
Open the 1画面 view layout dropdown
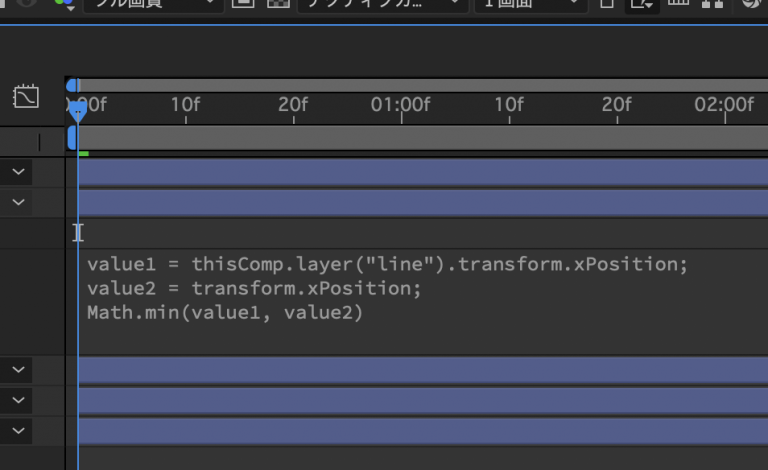pos(530,4)
